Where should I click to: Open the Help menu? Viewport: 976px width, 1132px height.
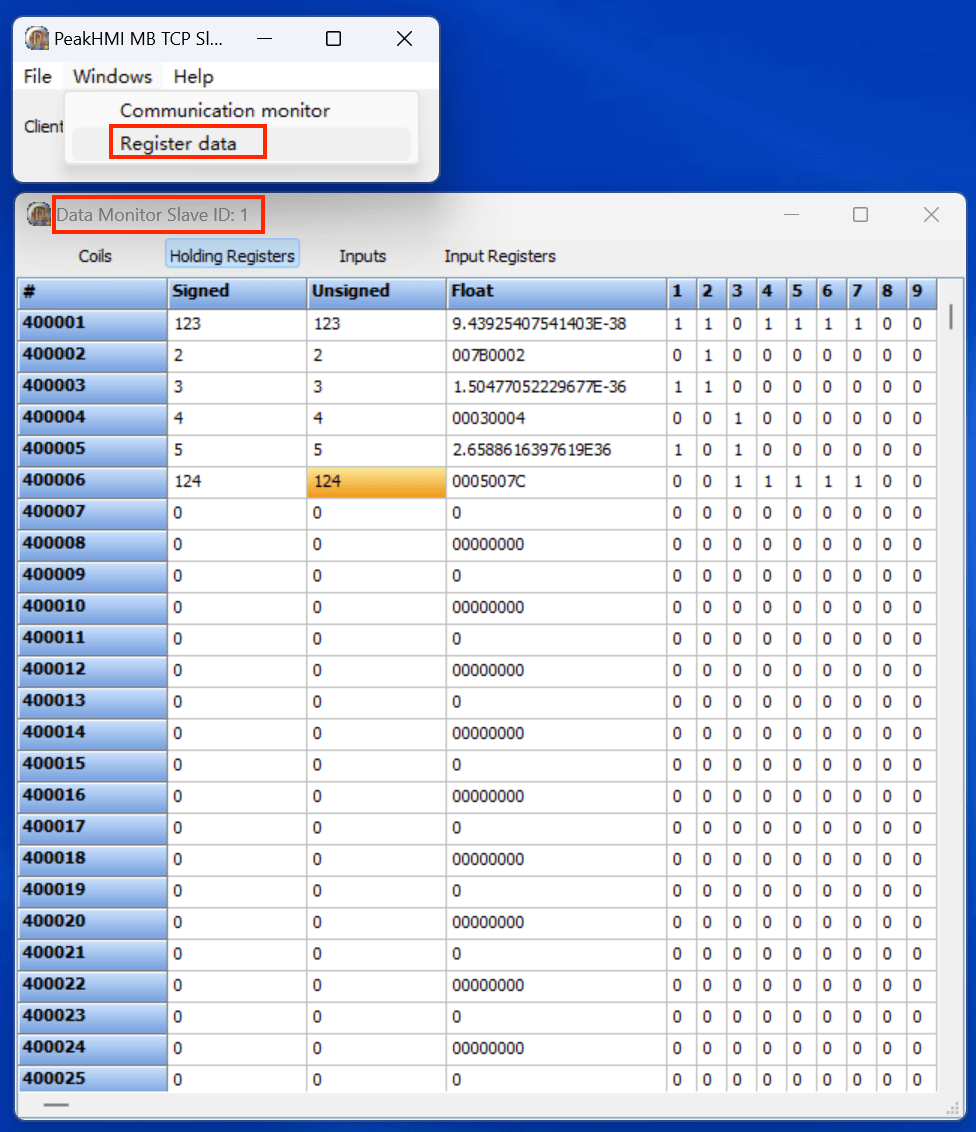[x=192, y=77]
